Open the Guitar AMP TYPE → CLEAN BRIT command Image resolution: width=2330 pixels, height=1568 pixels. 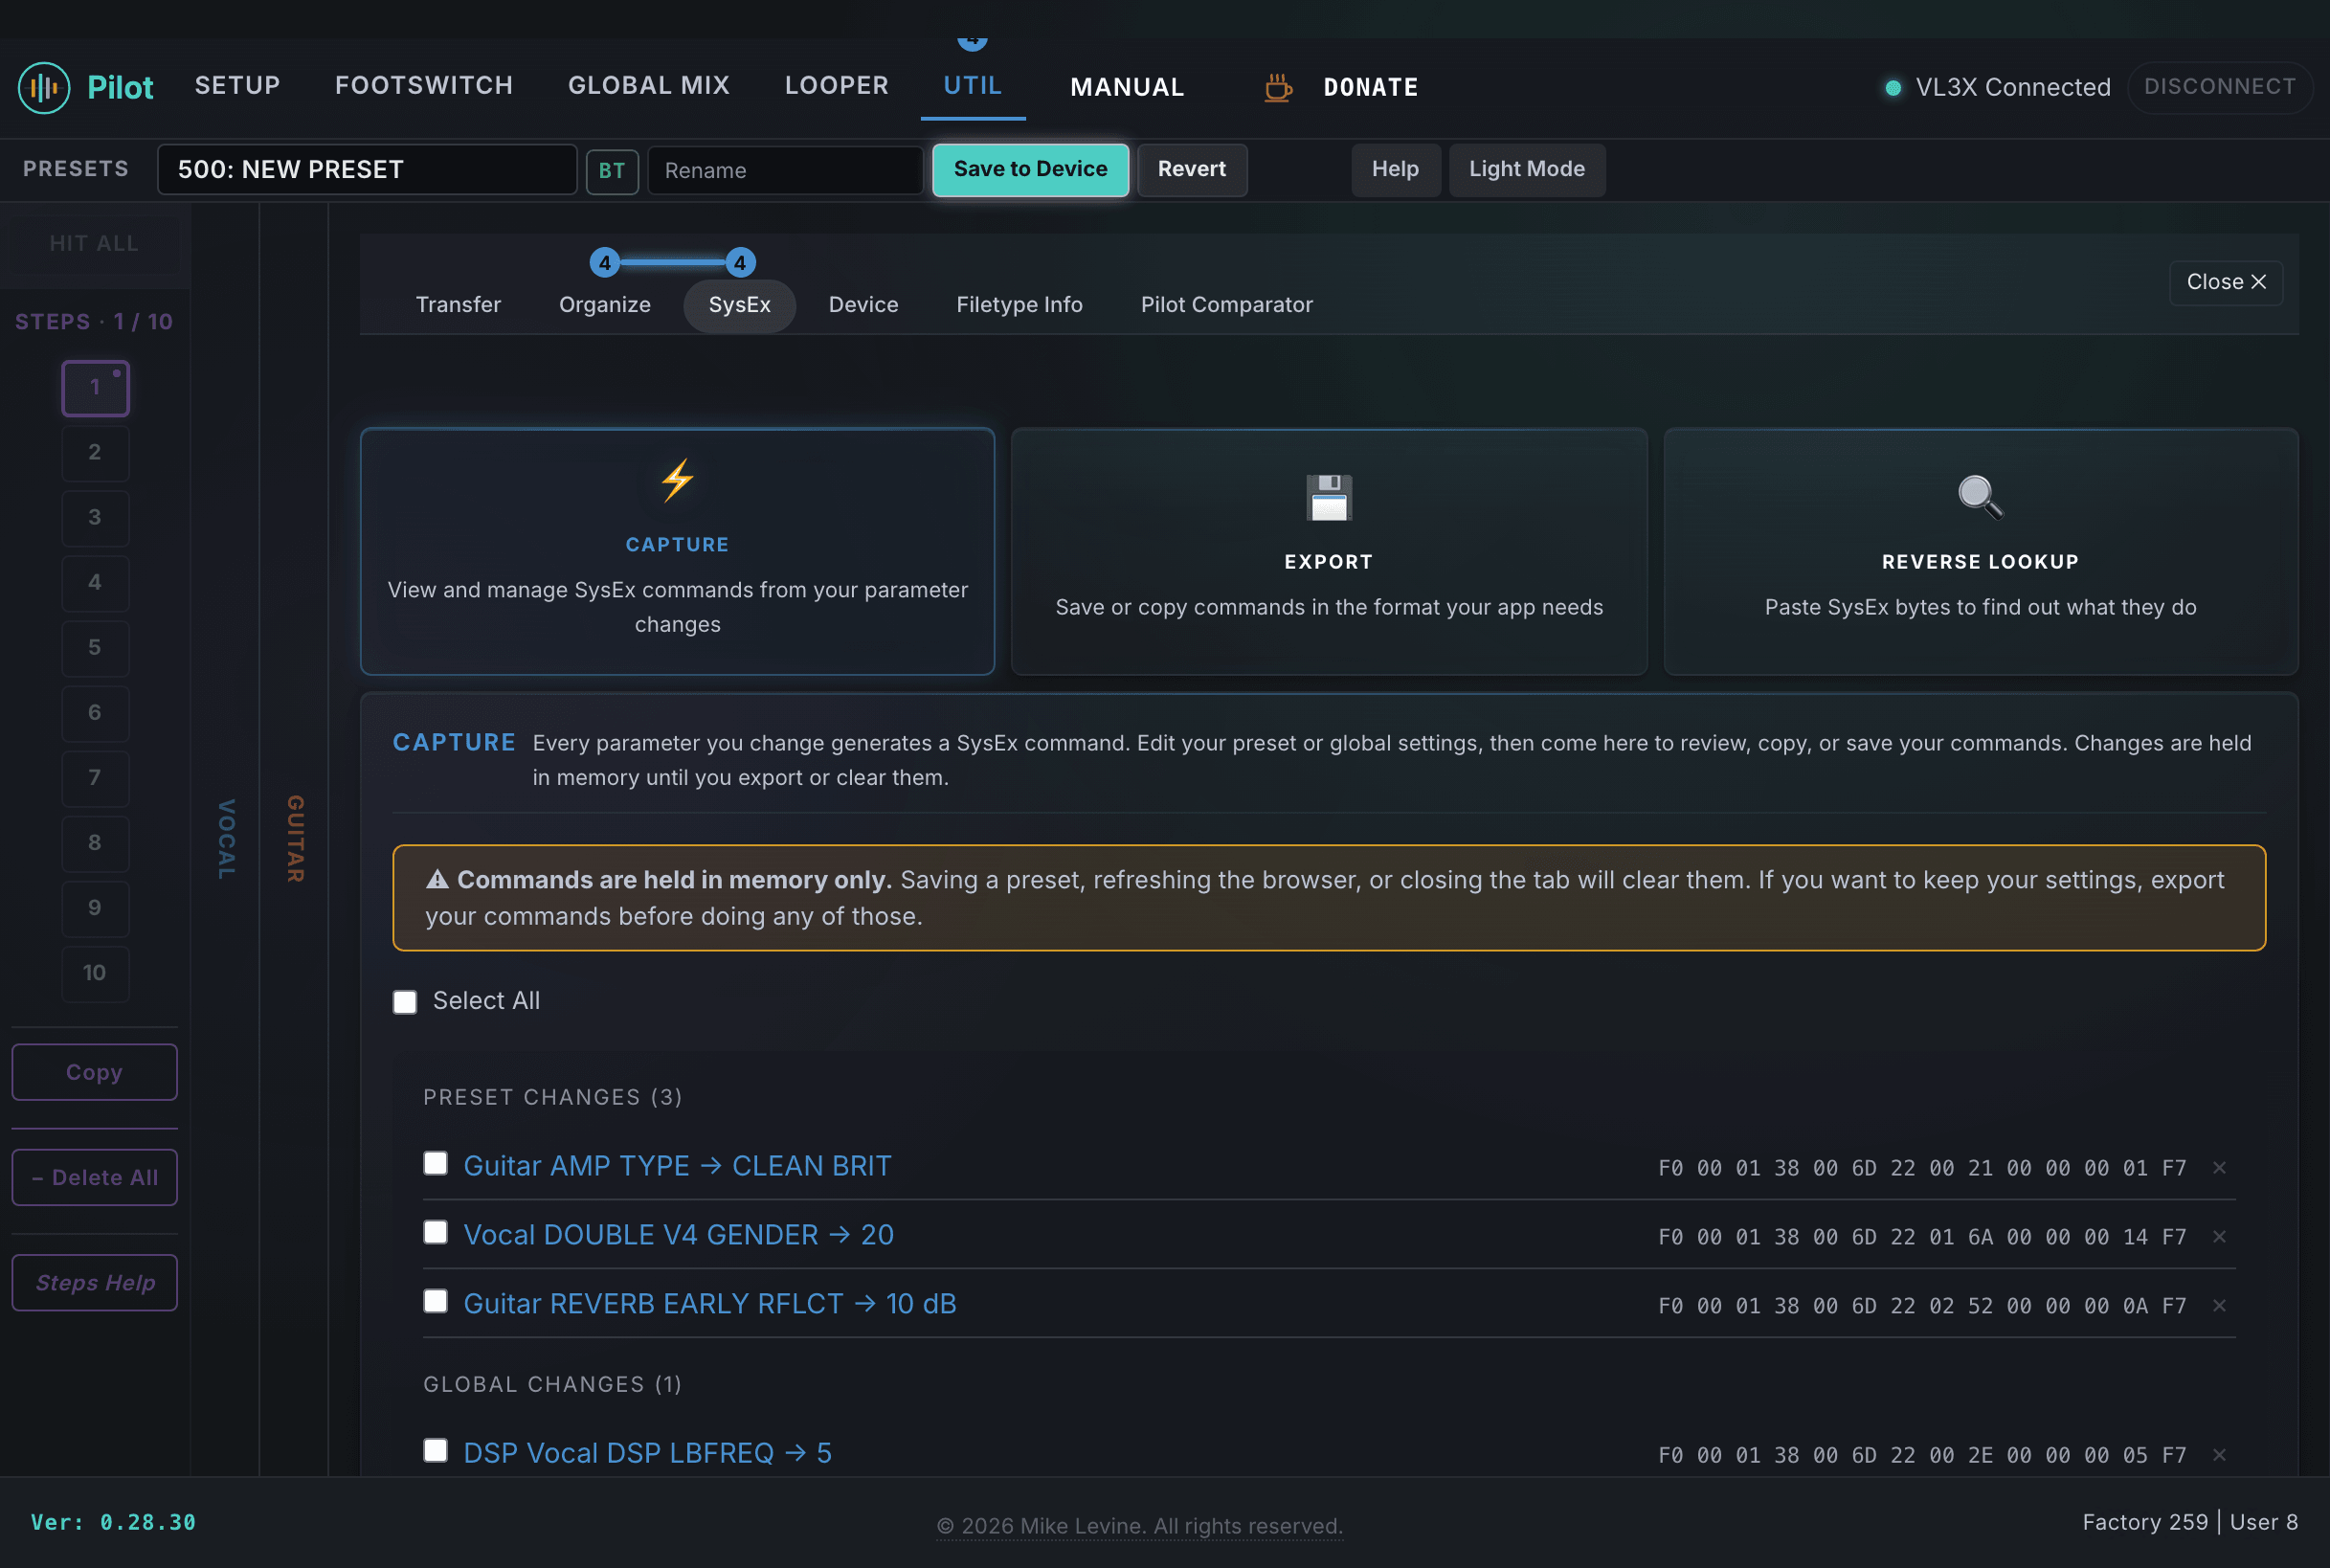677,1166
